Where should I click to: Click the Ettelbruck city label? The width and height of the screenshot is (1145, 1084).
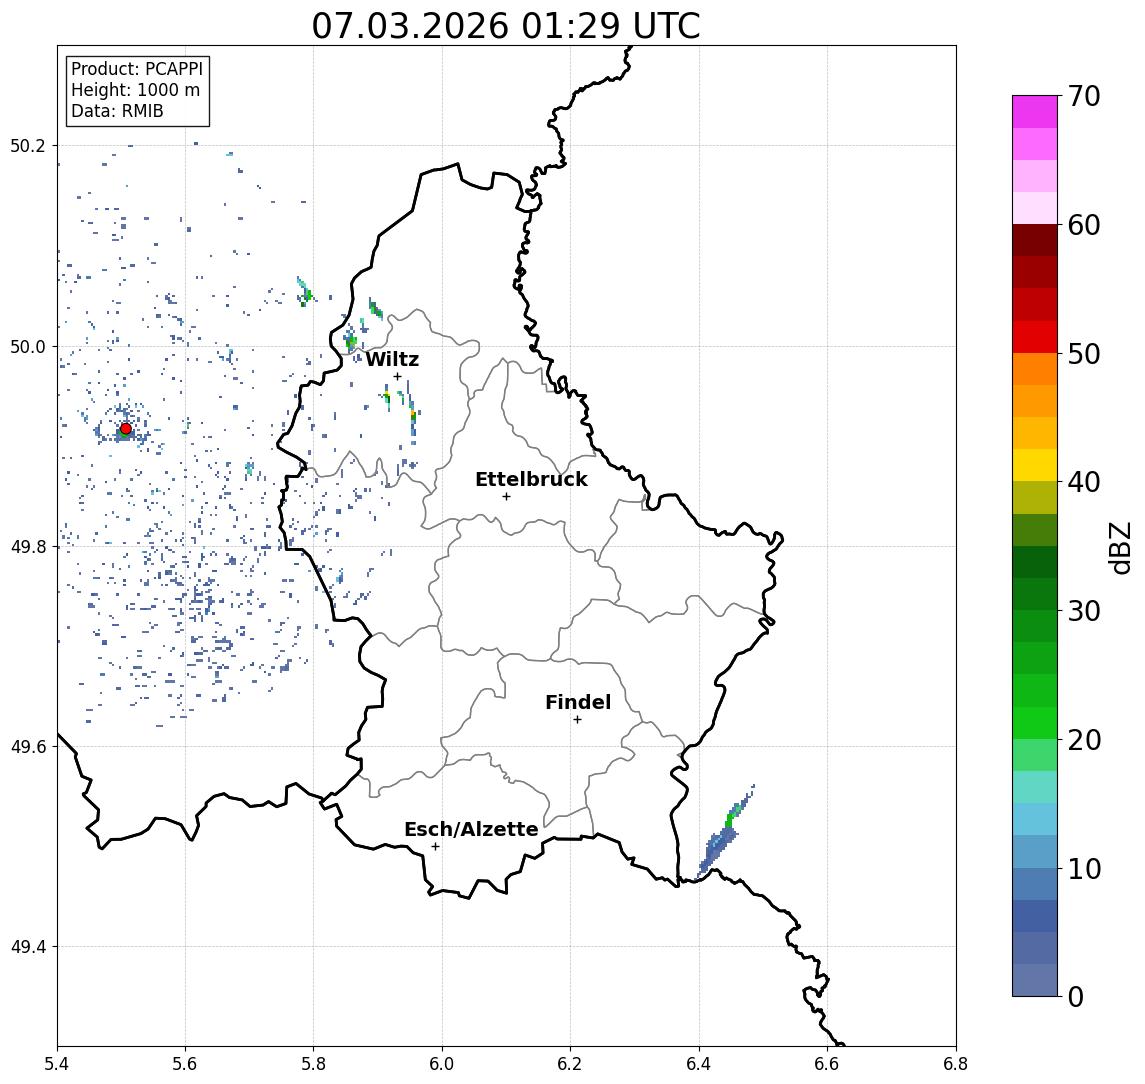(531, 479)
